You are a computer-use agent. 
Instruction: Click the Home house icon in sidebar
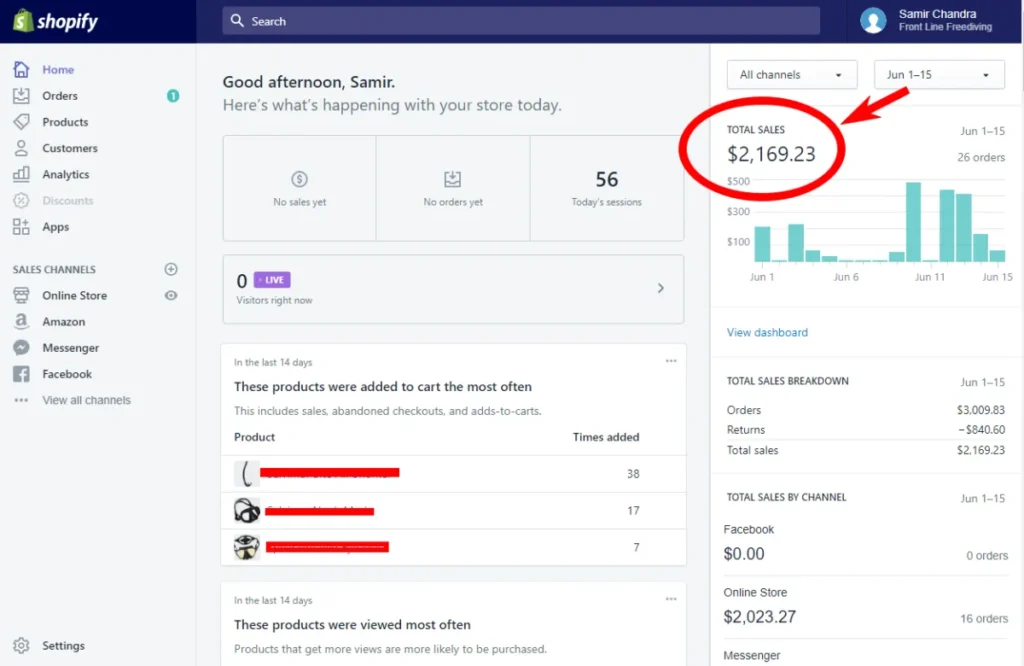coord(21,69)
